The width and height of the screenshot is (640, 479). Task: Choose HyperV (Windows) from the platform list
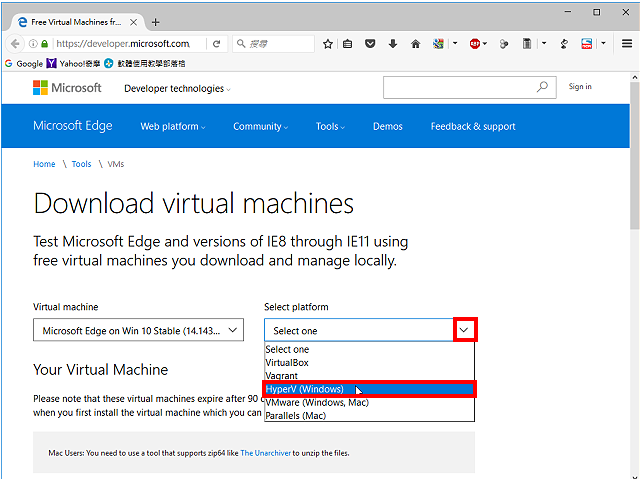(369, 389)
